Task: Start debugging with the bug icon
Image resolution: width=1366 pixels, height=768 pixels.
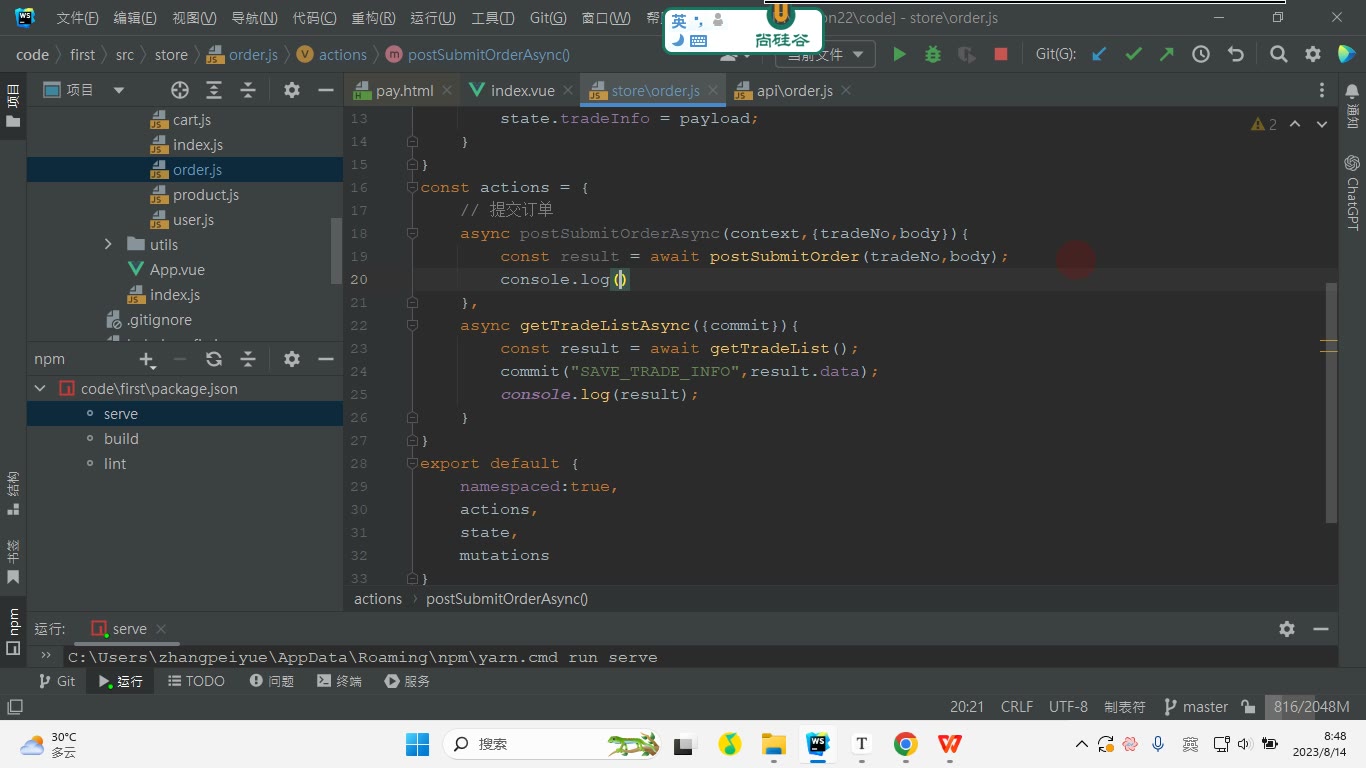Action: pyautogui.click(x=933, y=54)
